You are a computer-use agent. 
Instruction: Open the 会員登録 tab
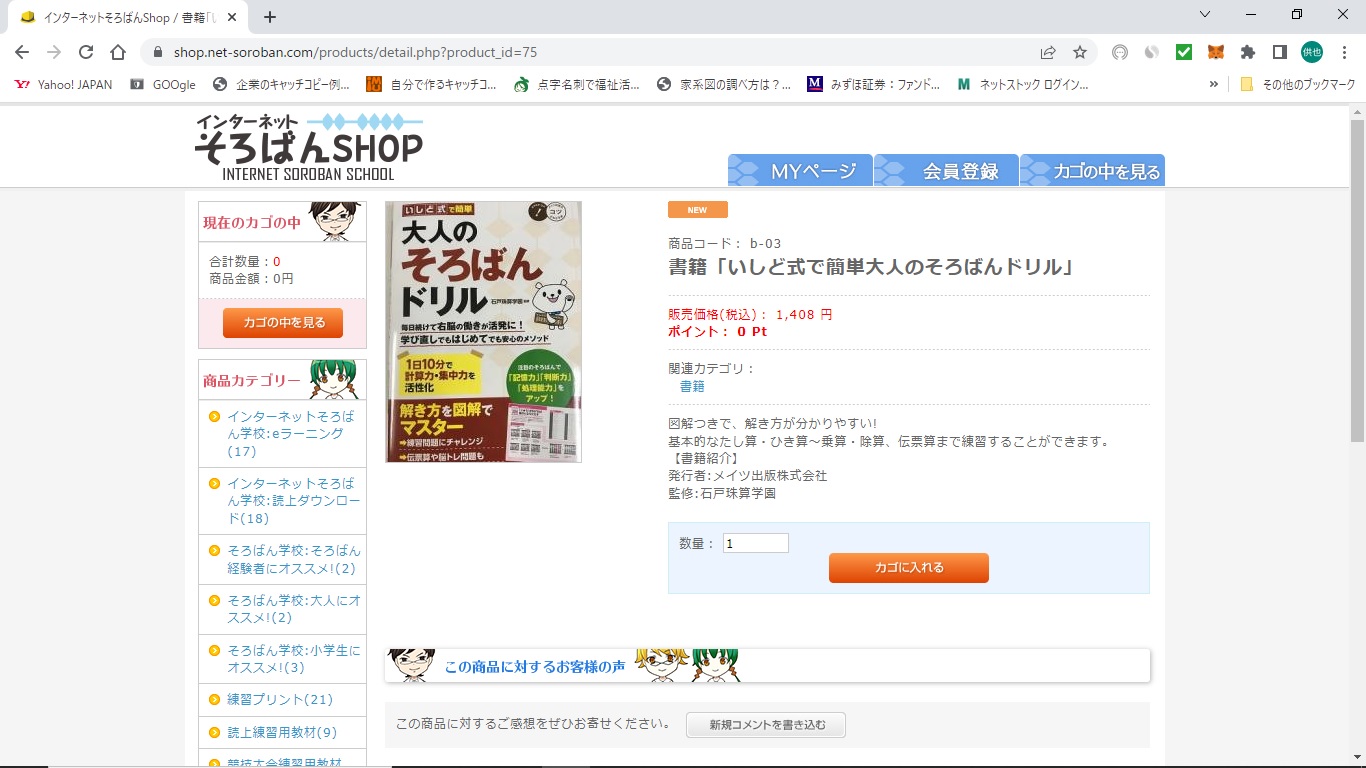[946, 171]
